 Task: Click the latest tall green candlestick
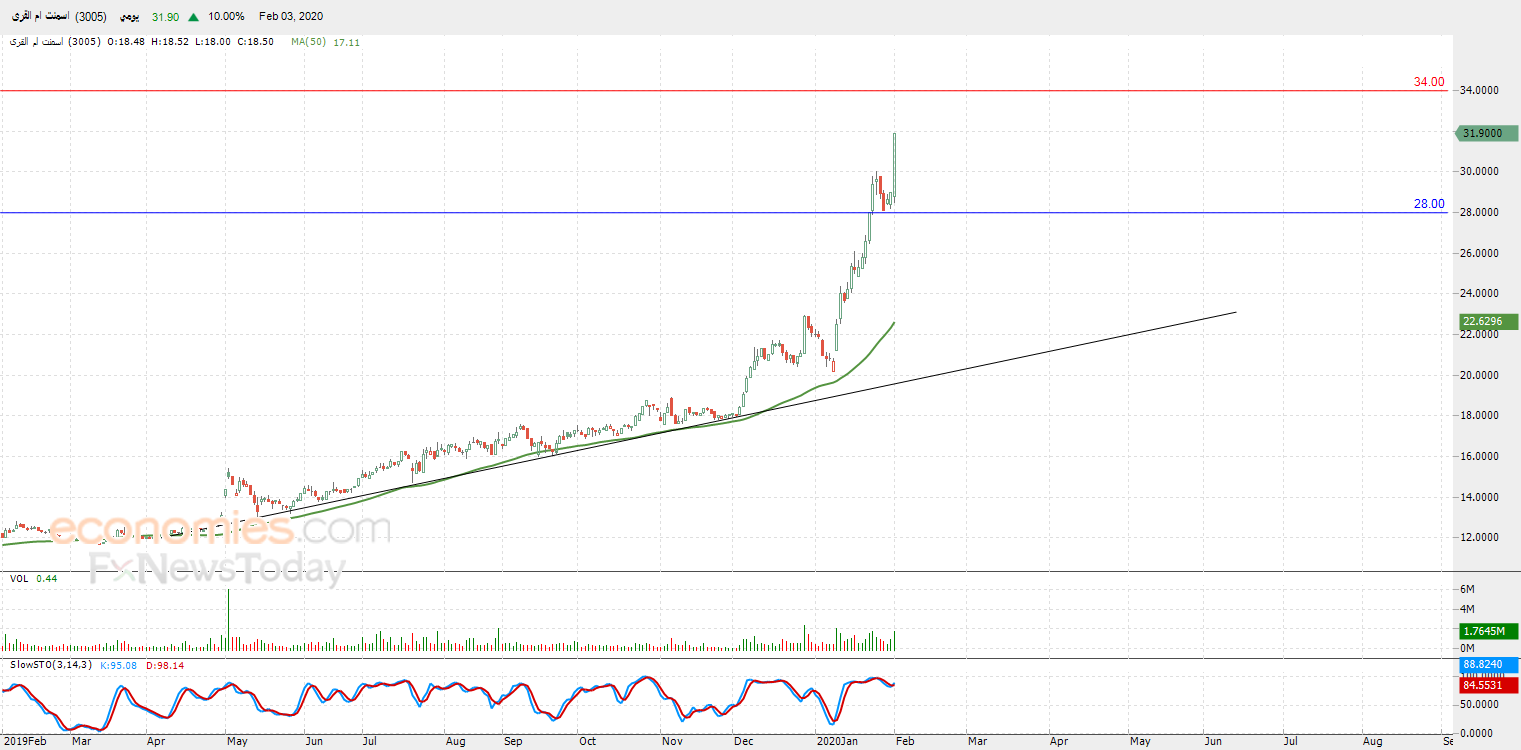tap(893, 165)
